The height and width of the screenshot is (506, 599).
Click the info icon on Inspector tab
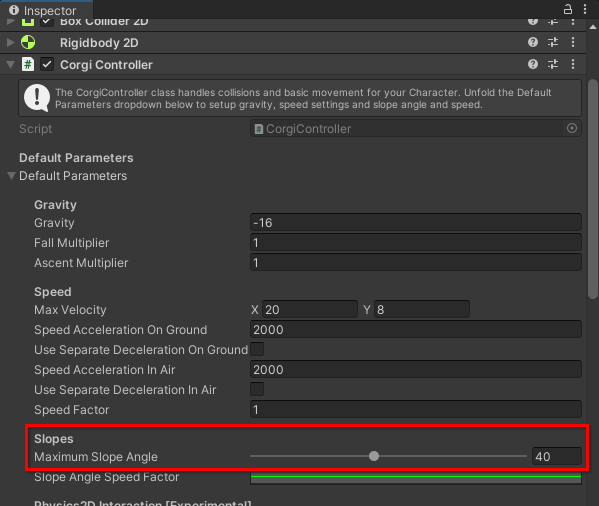pos(14,10)
